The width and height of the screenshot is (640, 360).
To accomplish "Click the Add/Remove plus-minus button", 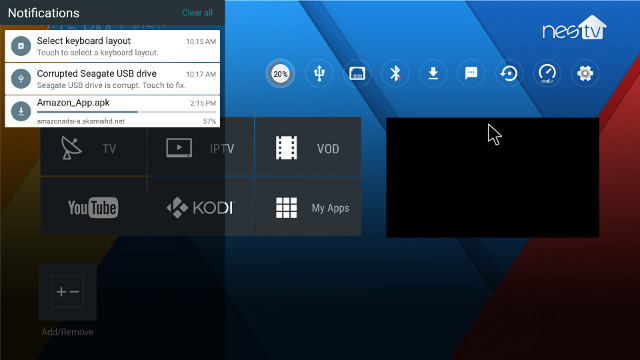I will 67,291.
